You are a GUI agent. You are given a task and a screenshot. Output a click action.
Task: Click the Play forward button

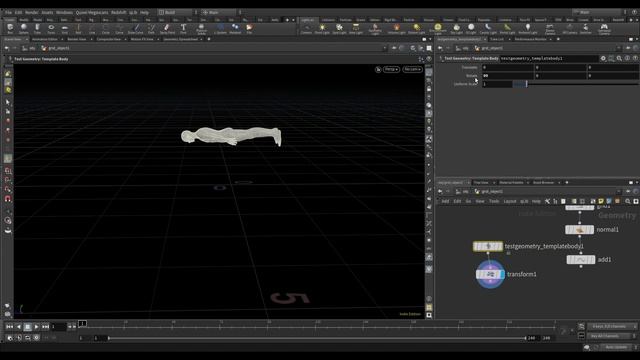[36, 327]
